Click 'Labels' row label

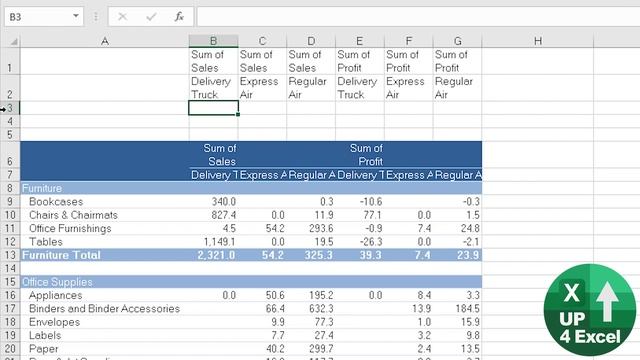click(x=45, y=336)
